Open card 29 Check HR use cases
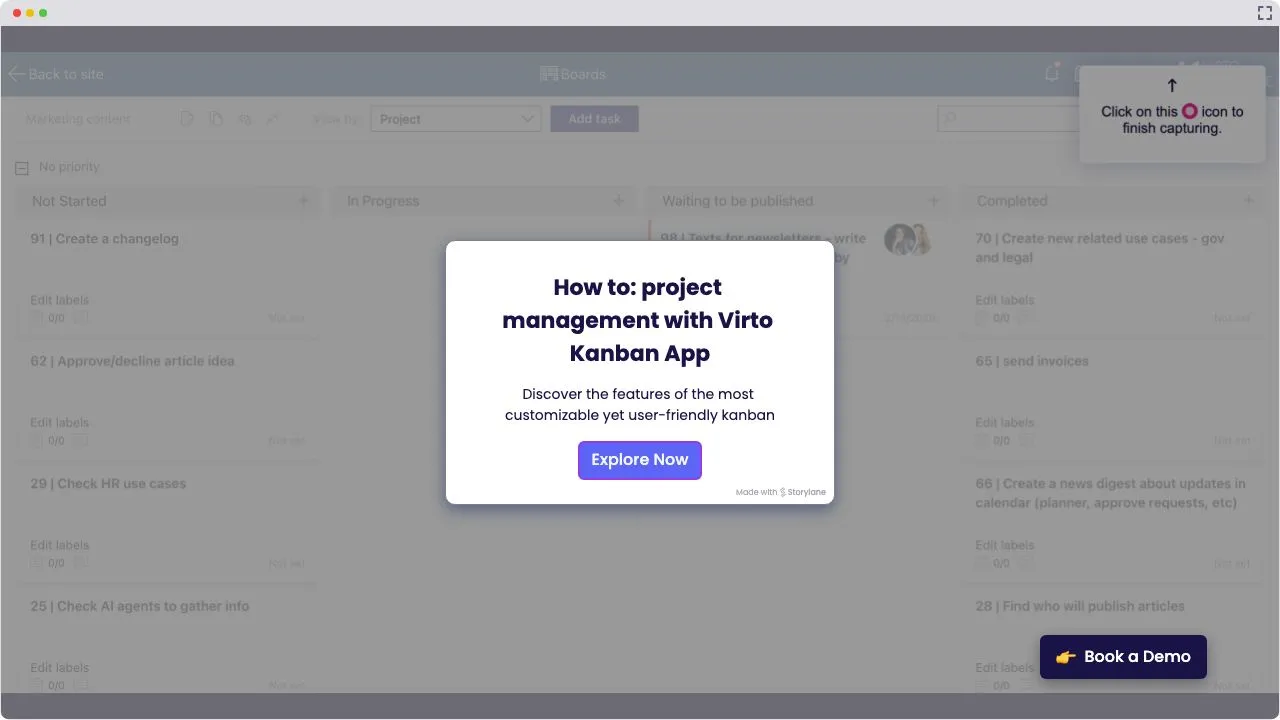This screenshot has width=1280, height=720. coord(108,484)
